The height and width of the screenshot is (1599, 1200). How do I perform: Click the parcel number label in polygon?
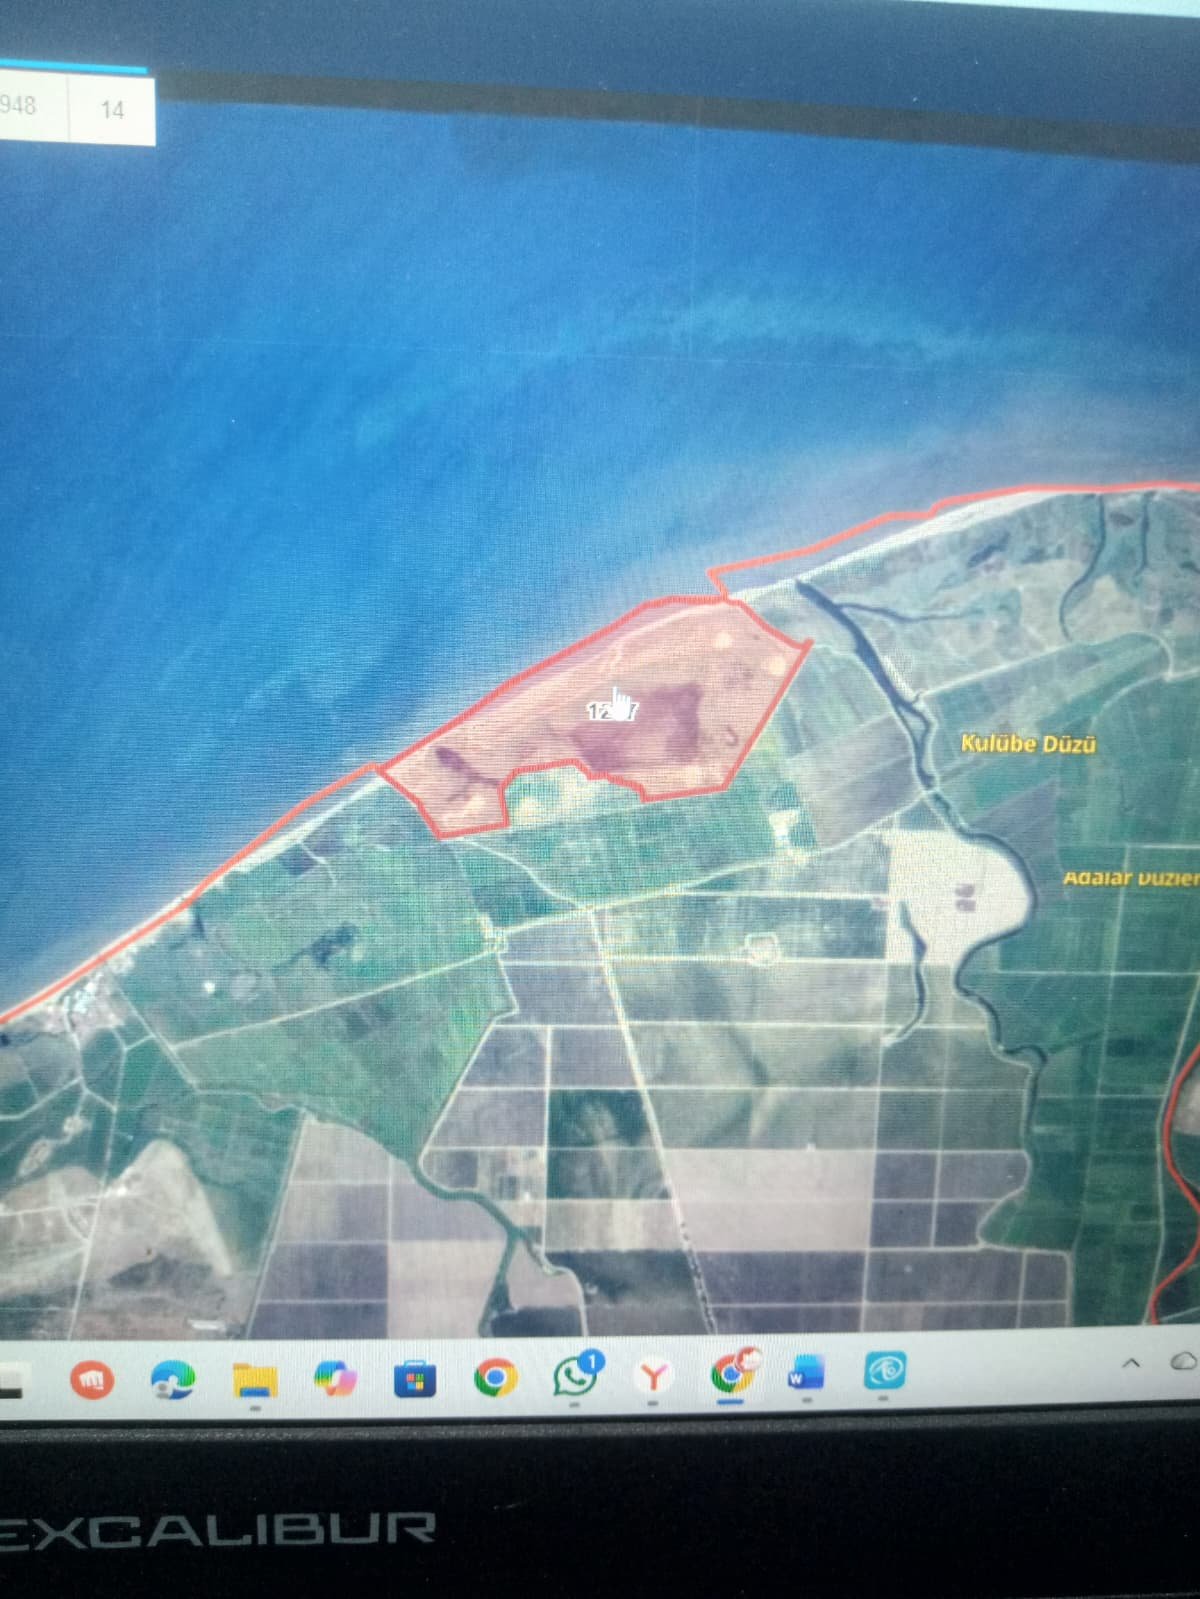coord(611,712)
